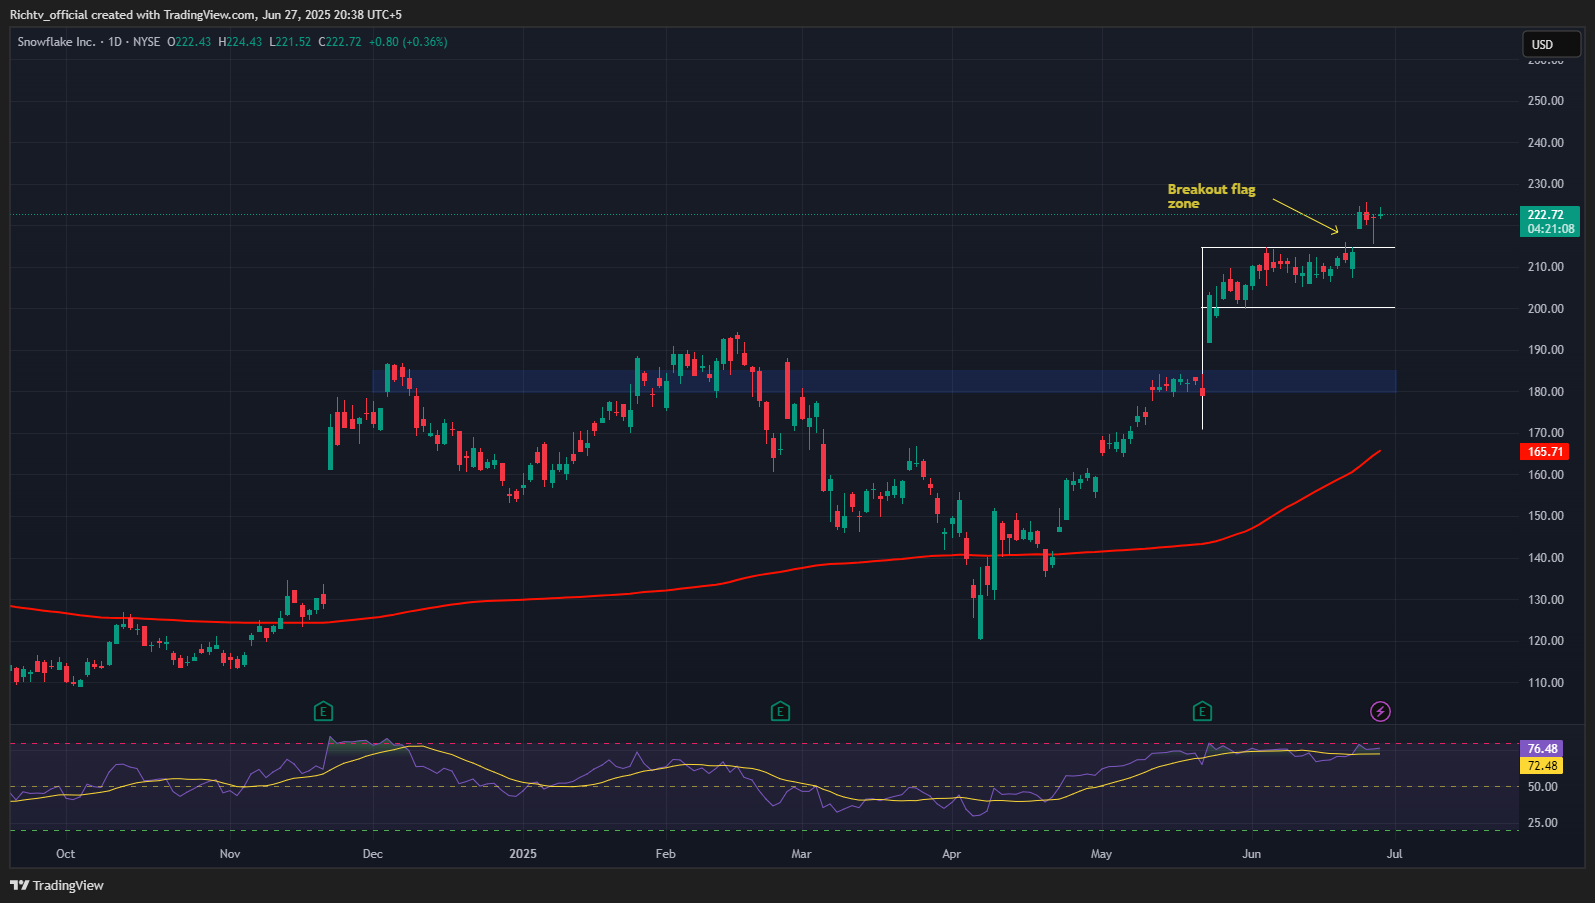Click the TradingView logo at bottom left

tap(57, 885)
